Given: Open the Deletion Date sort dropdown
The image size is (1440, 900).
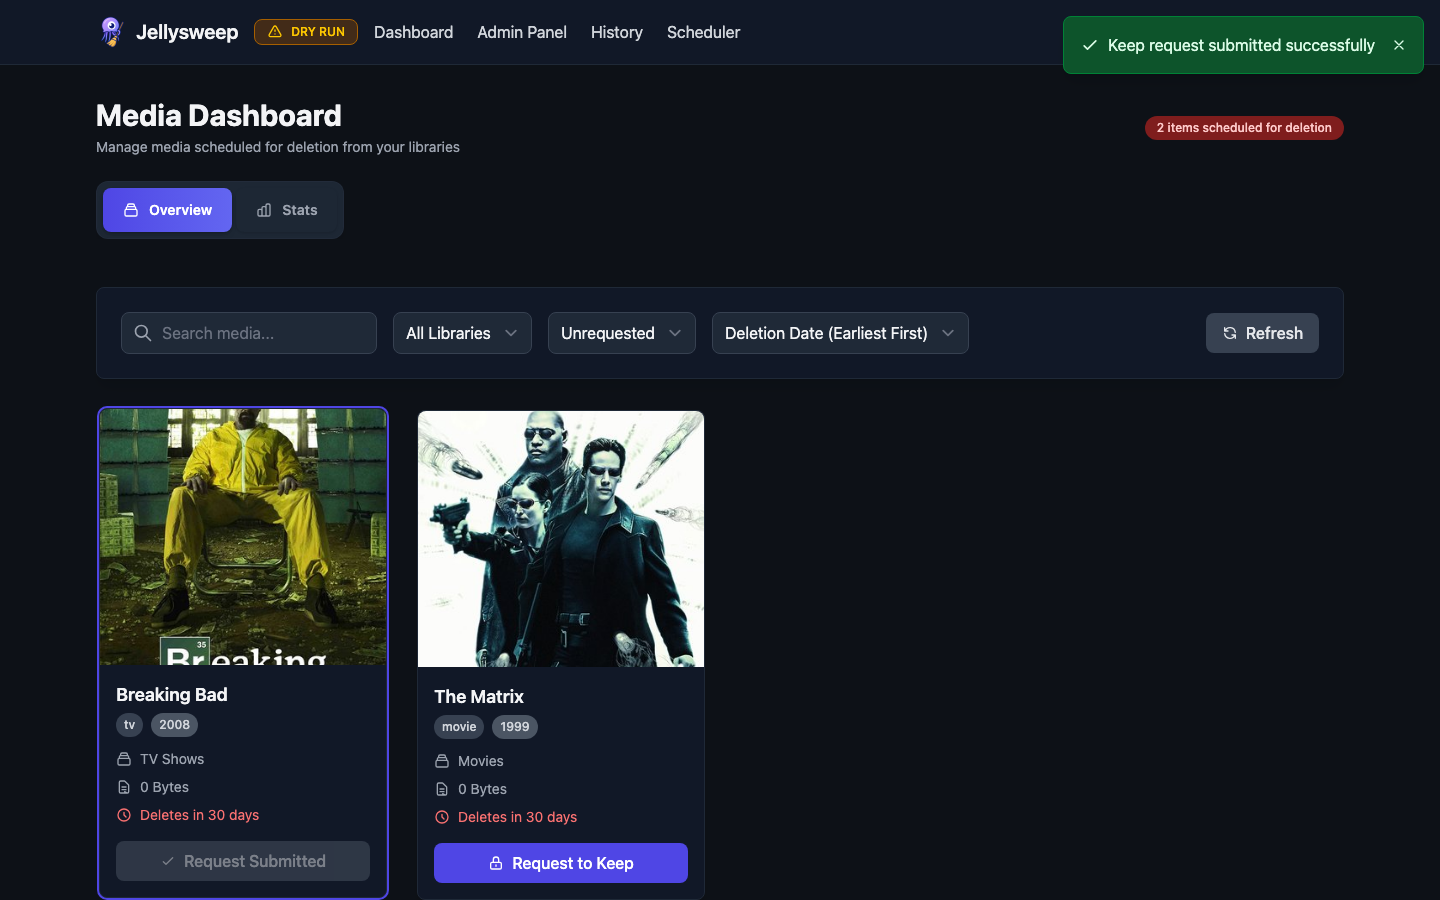Looking at the screenshot, I should click(x=840, y=333).
